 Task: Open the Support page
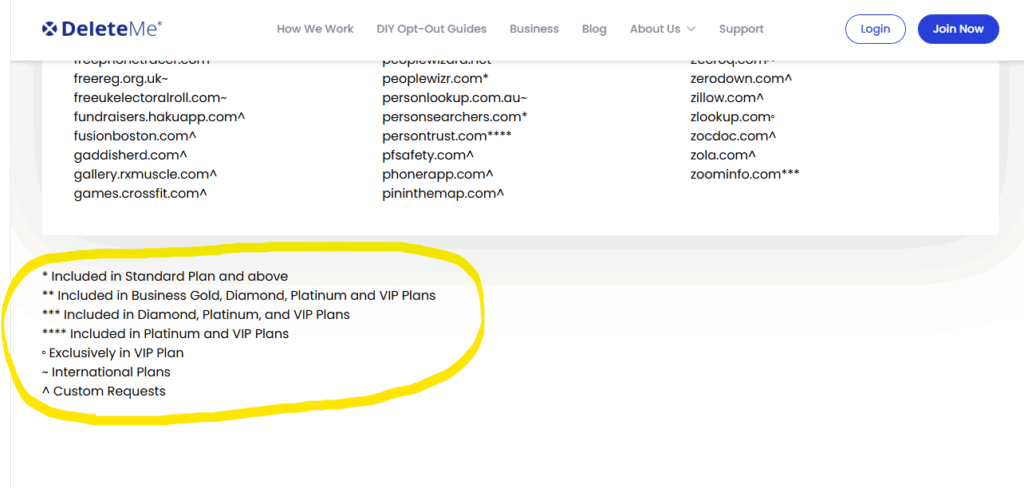pyautogui.click(x=741, y=29)
